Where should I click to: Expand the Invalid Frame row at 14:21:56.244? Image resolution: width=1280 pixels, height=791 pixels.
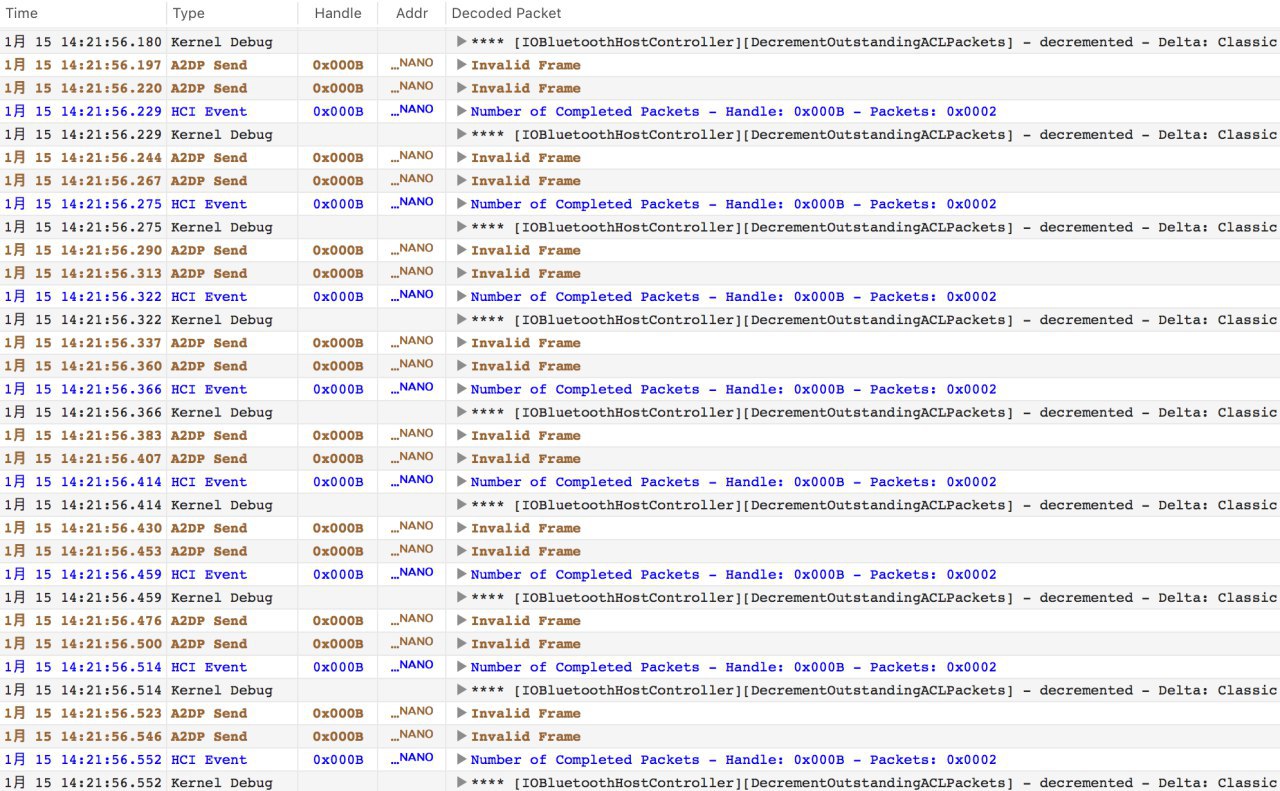point(461,158)
